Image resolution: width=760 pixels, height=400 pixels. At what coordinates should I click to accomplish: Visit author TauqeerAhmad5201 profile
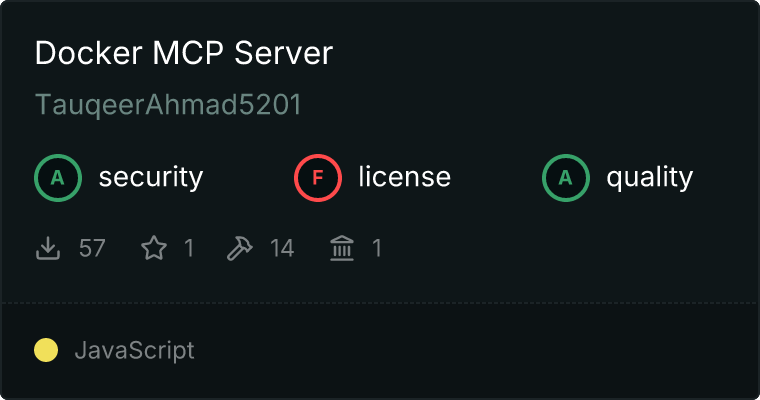point(168,104)
